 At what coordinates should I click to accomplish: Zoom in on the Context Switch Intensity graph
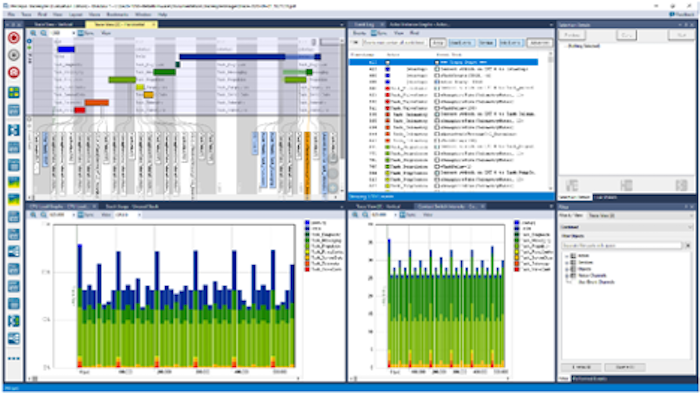(x=355, y=215)
